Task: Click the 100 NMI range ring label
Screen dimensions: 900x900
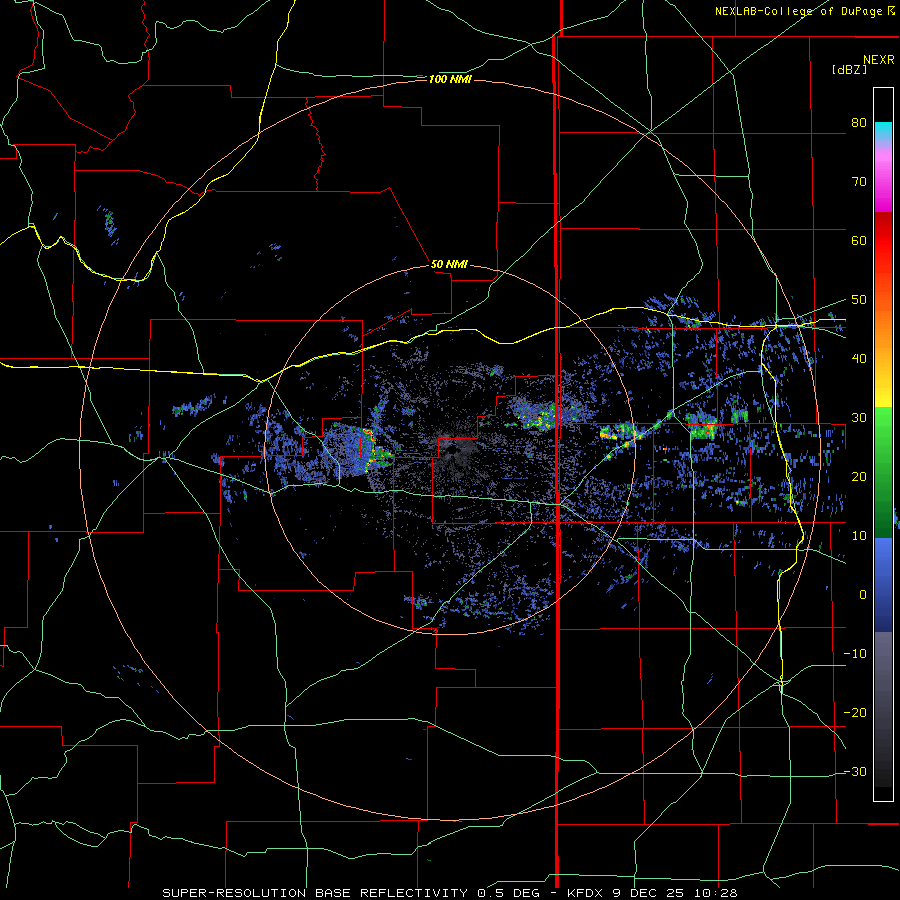Action: (x=450, y=79)
